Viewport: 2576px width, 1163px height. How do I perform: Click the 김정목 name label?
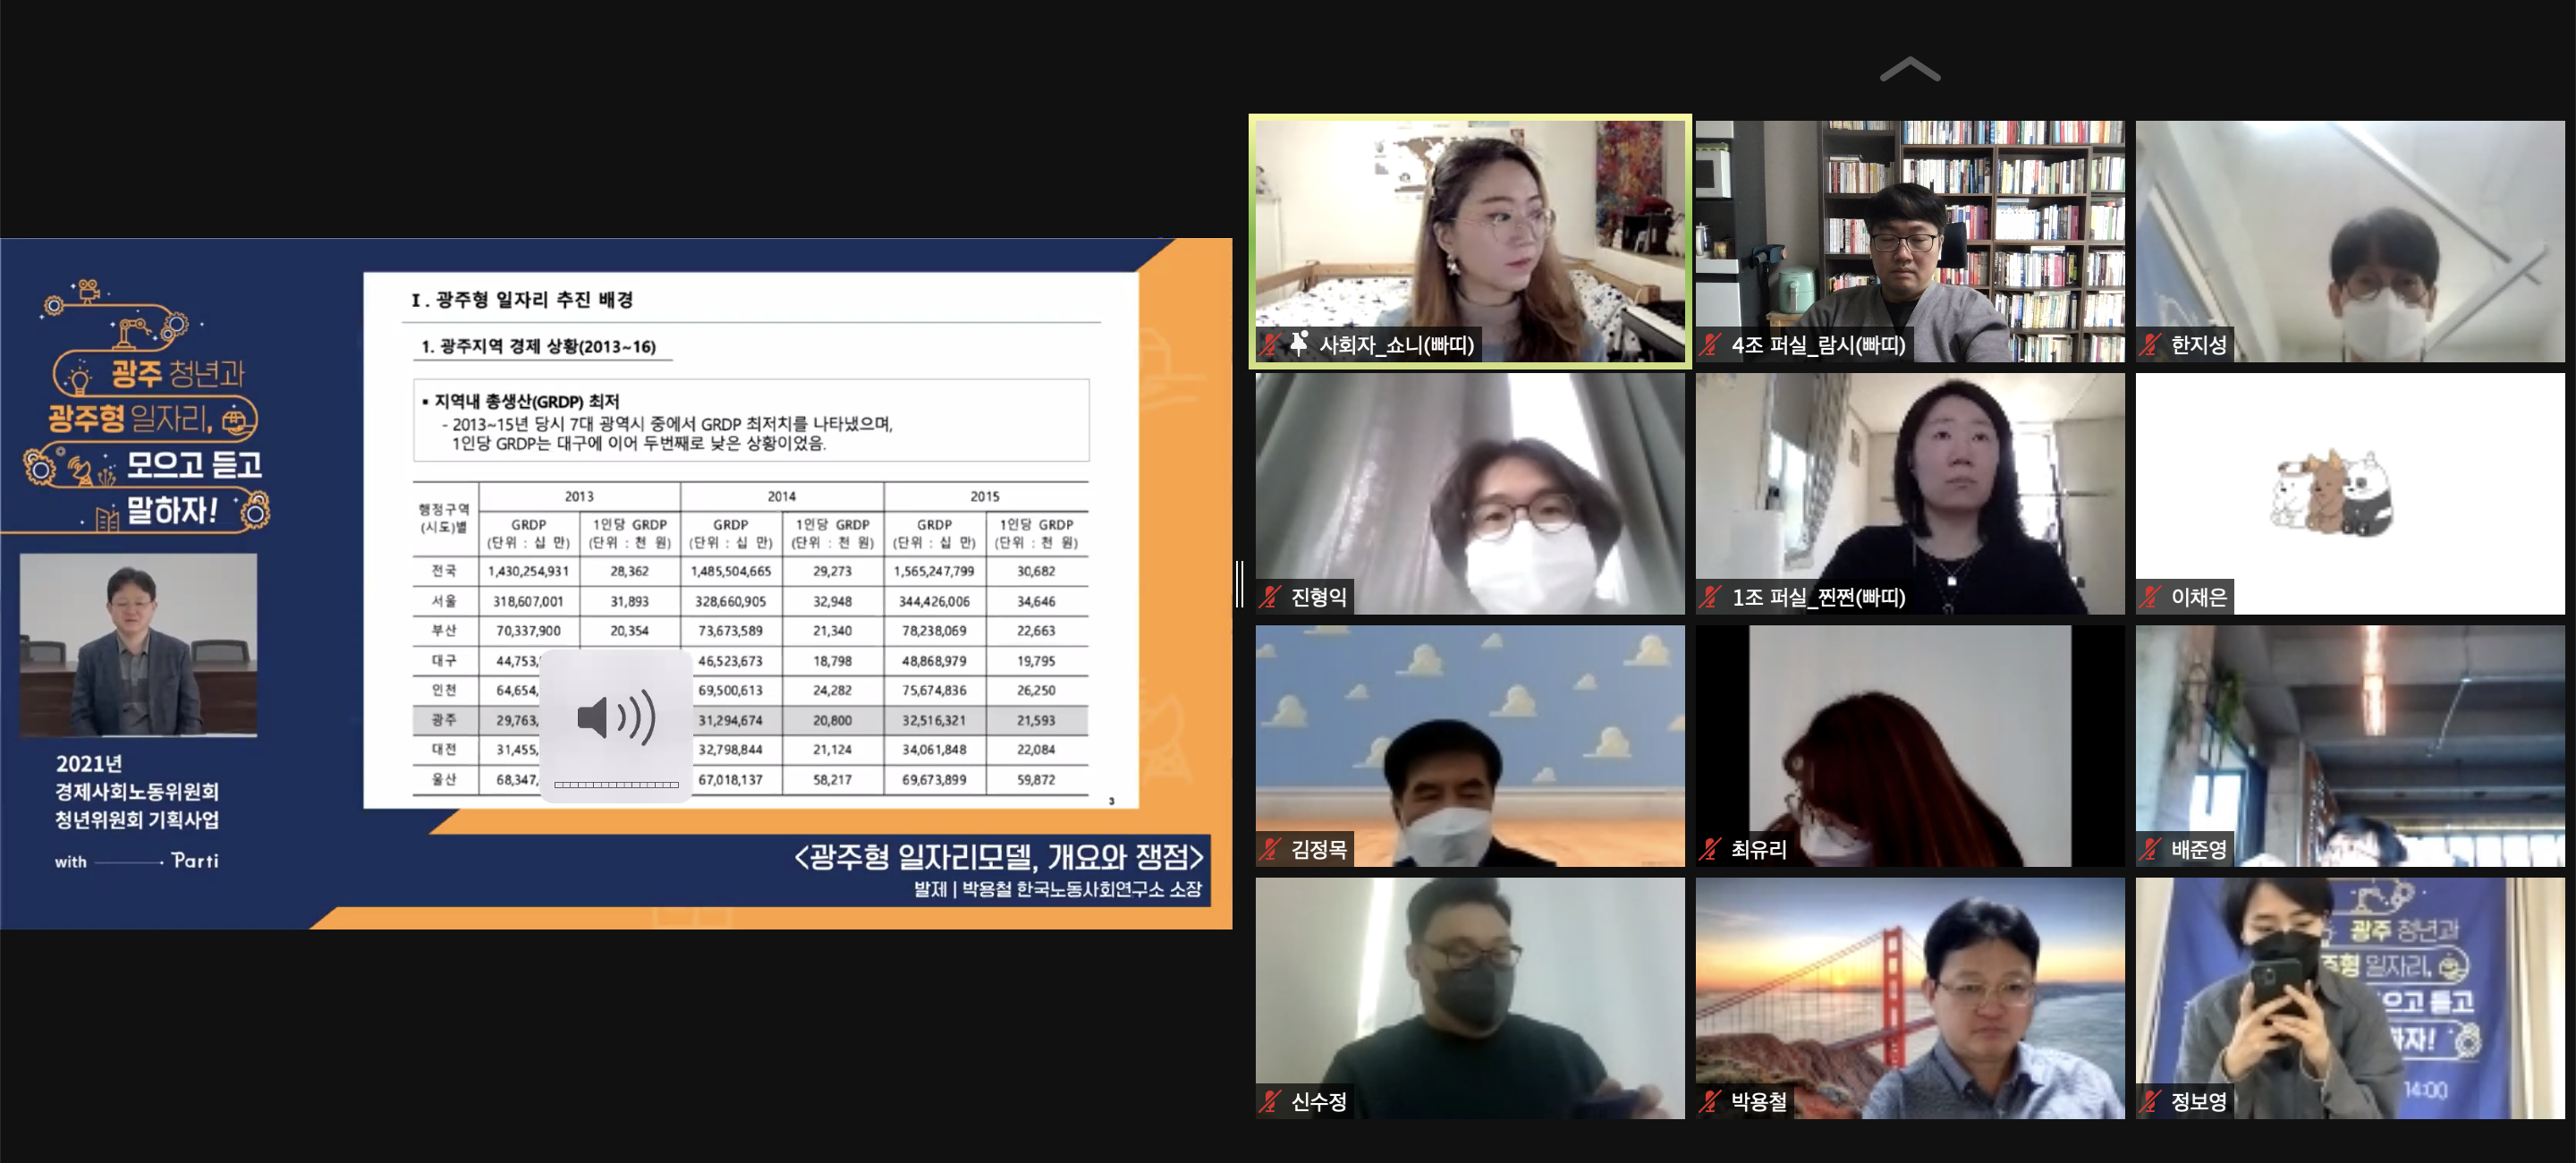(1318, 849)
